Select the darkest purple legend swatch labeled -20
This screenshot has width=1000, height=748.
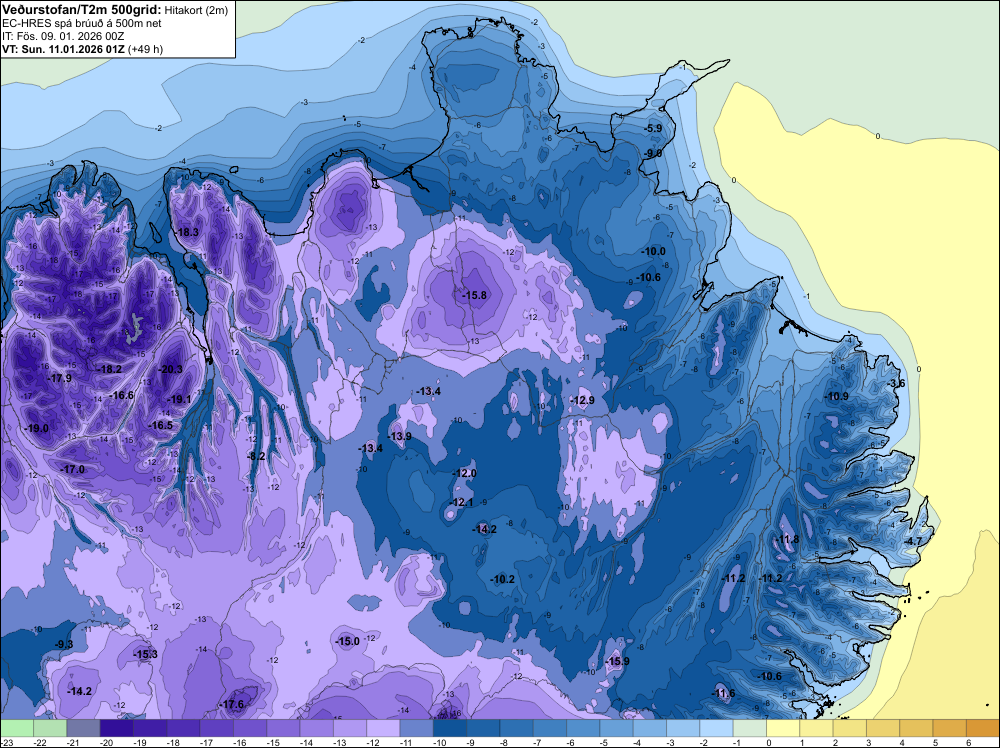tap(117, 728)
